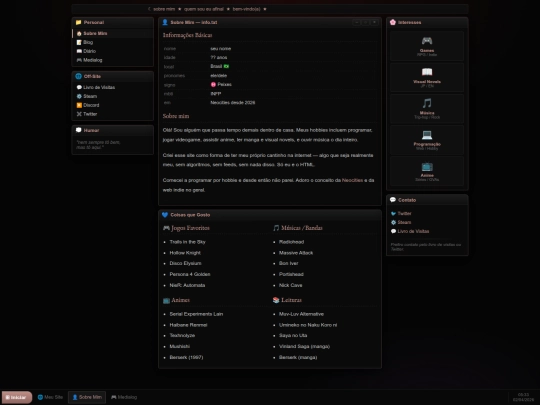Select the Música note icon card
540x405 pixels.
[427, 108]
